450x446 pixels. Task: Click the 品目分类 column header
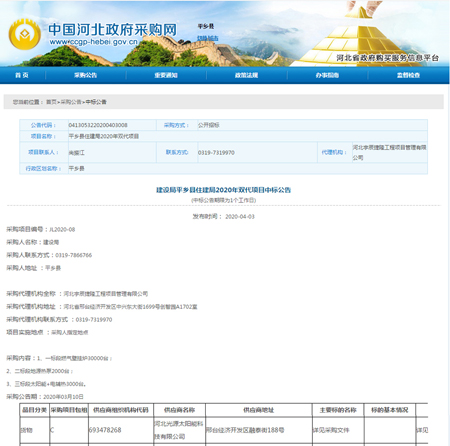[34, 410]
